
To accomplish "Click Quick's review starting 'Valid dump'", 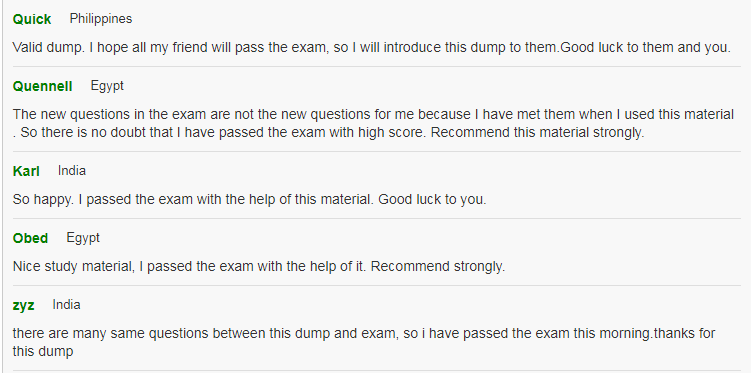I will pos(372,47).
